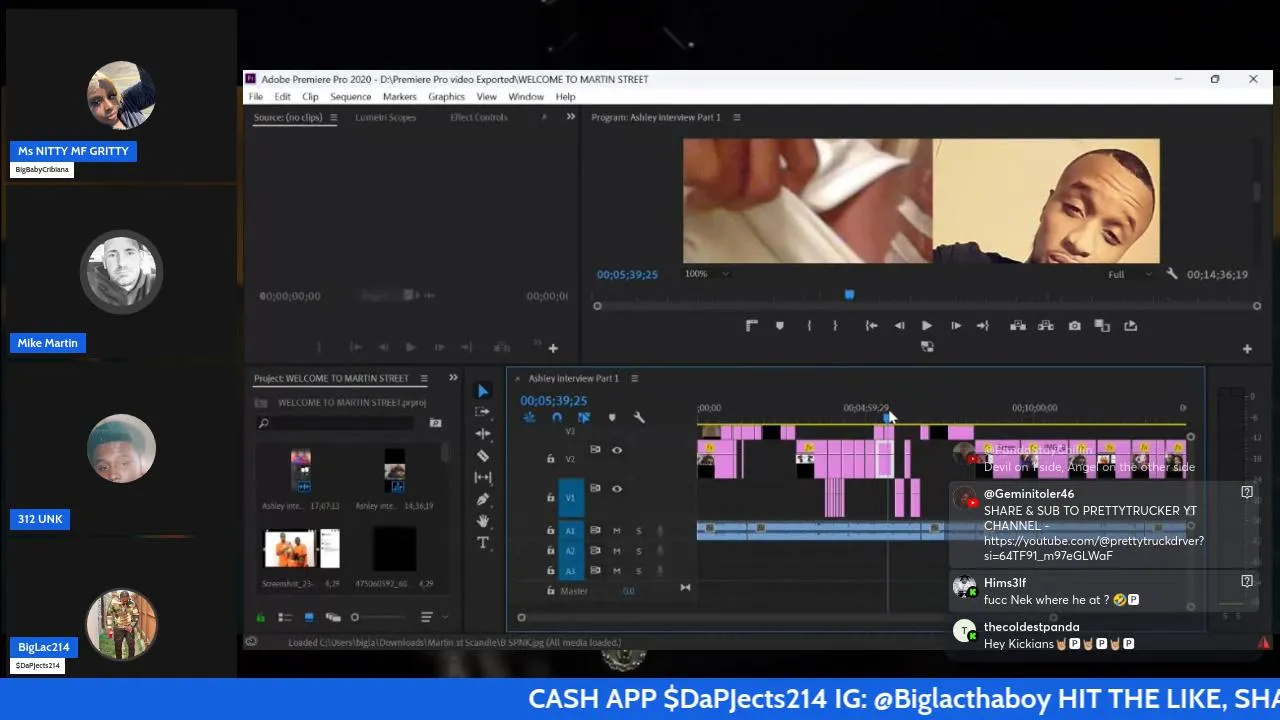This screenshot has height=720, width=1280.
Task: Adjust Project panel thumbnail zoom slider
Action: (x=378, y=618)
